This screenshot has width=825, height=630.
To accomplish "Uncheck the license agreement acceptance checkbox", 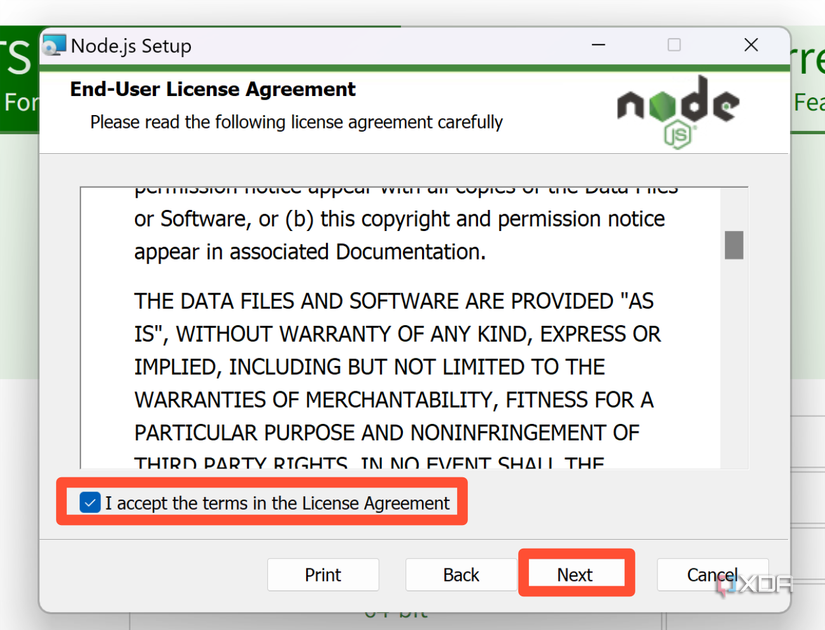I will (89, 503).
